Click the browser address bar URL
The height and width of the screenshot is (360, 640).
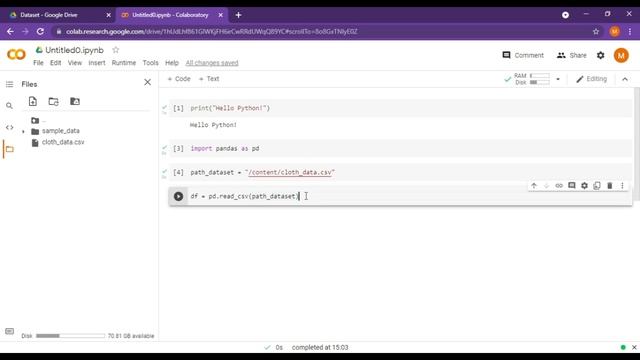click(x=212, y=31)
